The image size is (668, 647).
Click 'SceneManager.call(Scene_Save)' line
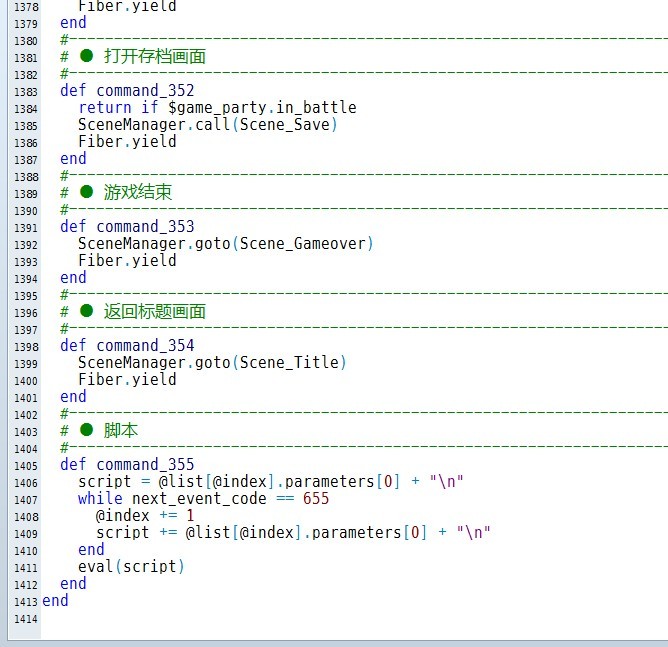click(x=207, y=125)
